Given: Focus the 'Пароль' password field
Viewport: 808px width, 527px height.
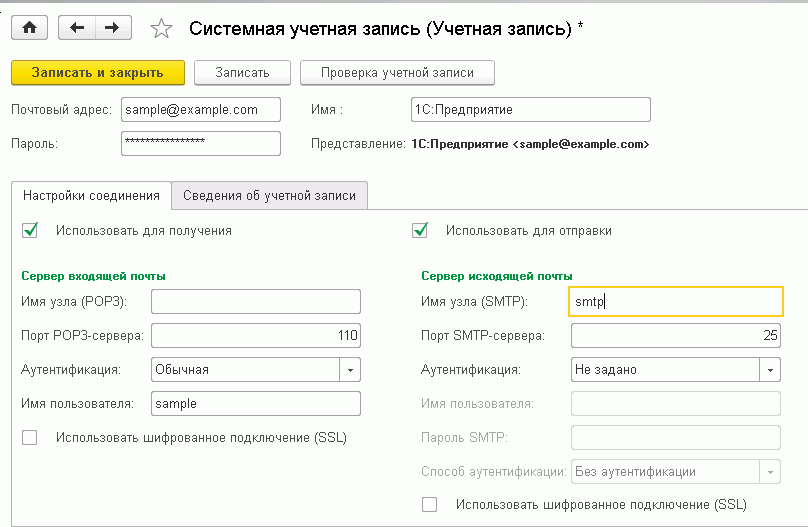Looking at the screenshot, I should point(200,143).
